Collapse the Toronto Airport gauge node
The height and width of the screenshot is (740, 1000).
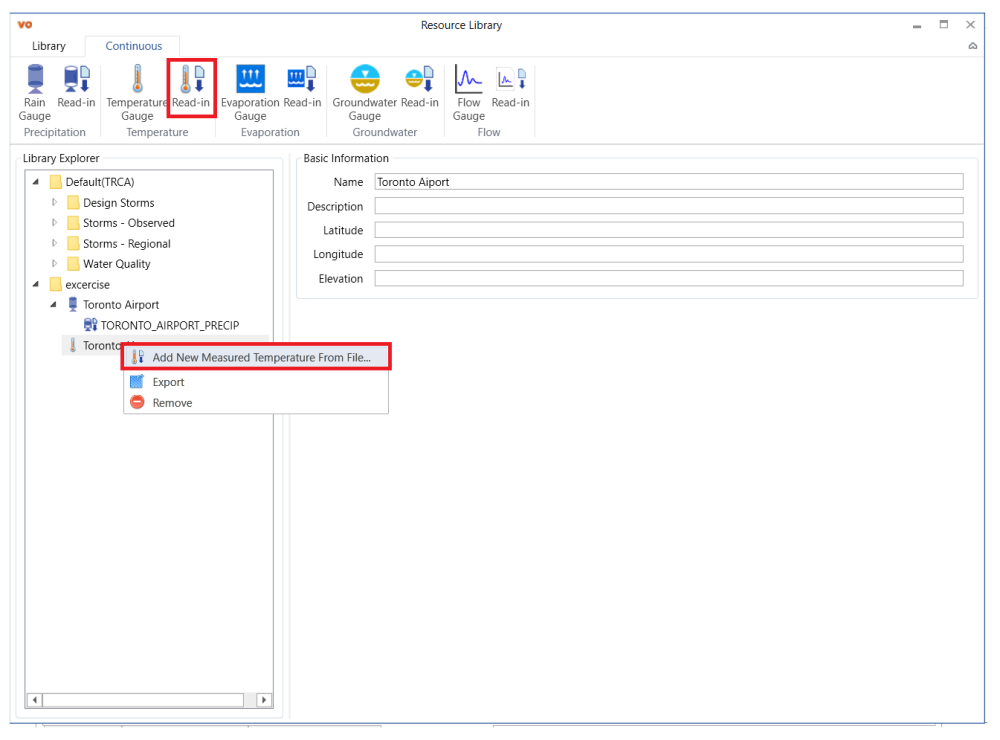pos(54,304)
